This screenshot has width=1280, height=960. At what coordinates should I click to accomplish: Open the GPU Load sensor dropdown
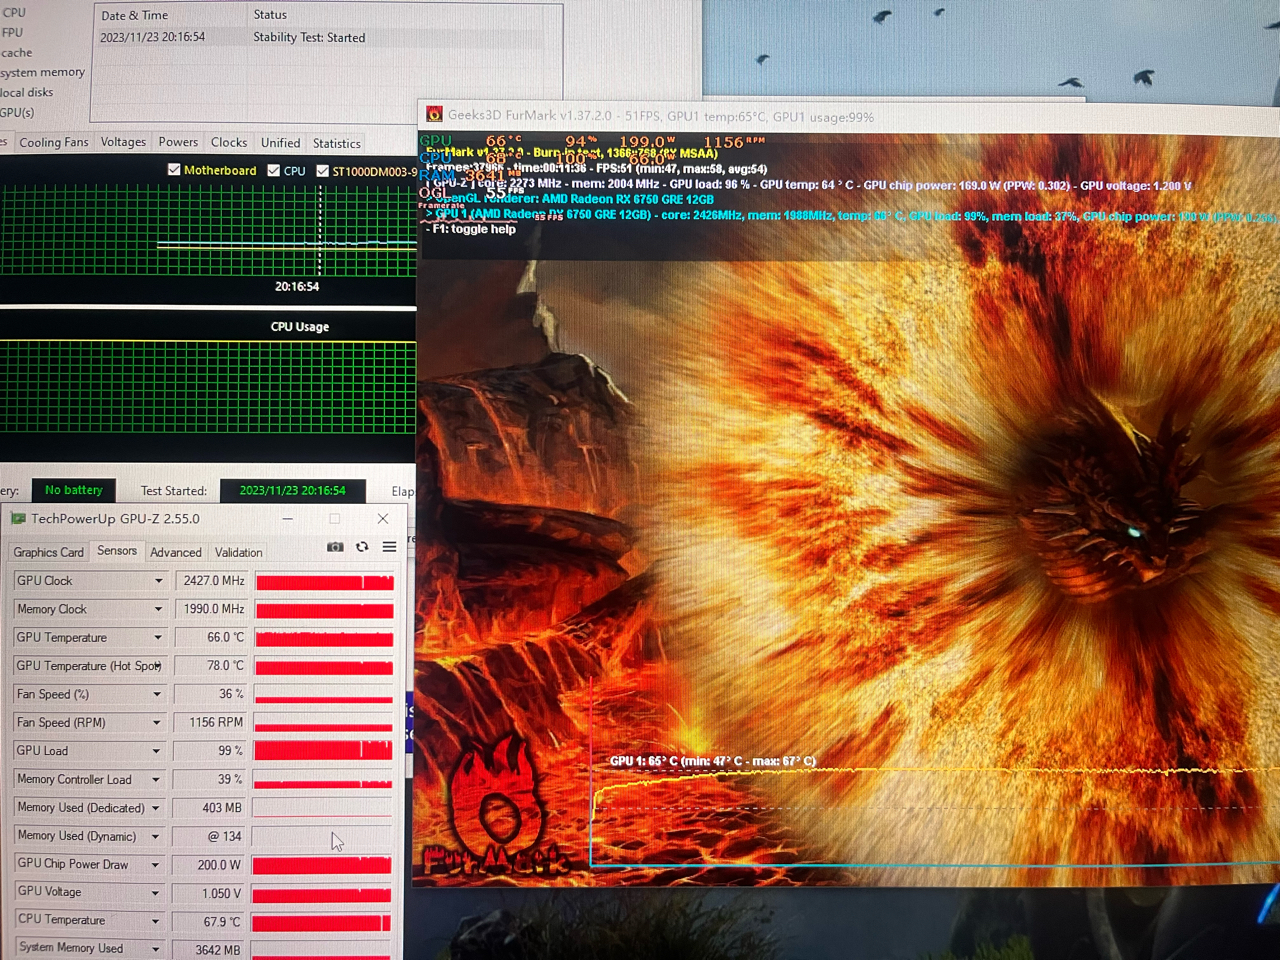157,751
